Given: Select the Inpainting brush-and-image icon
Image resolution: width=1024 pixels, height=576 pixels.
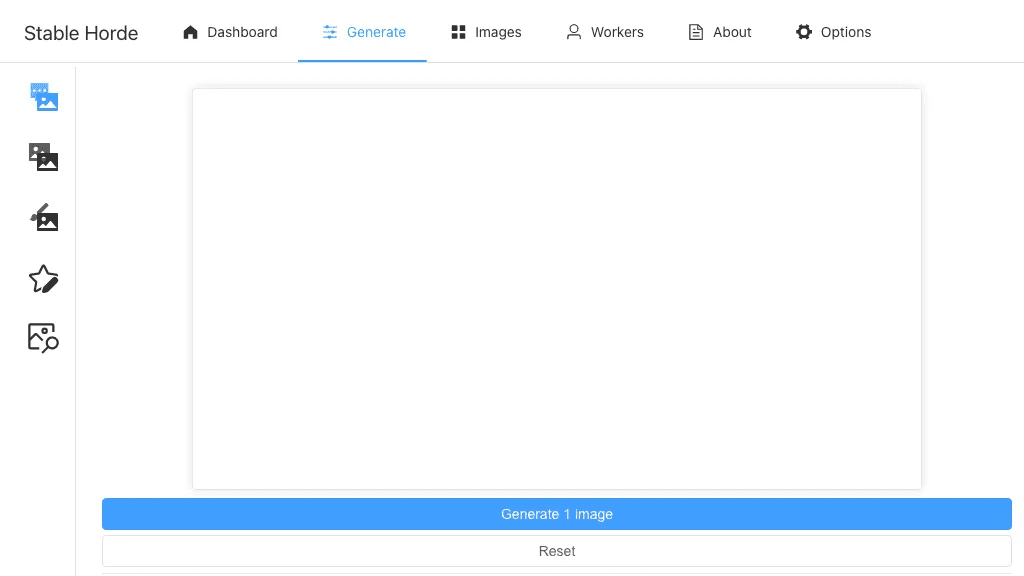Looking at the screenshot, I should coord(44,217).
